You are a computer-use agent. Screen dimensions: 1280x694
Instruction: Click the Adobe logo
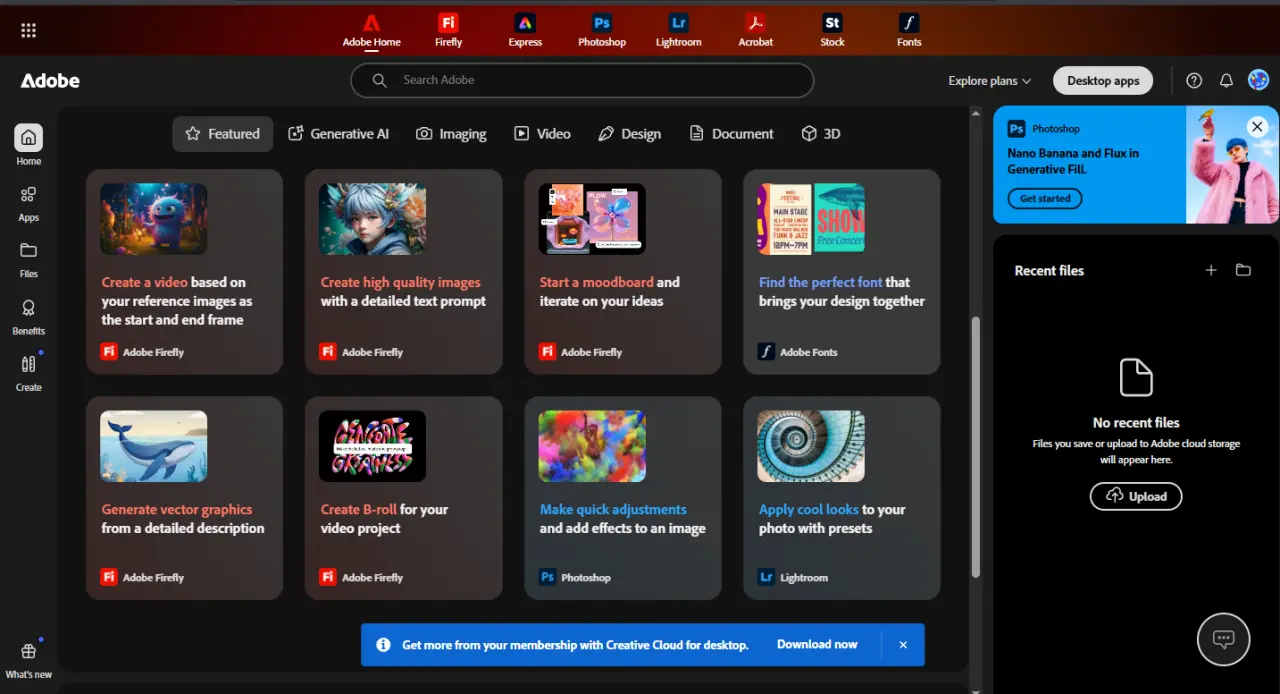[50, 81]
